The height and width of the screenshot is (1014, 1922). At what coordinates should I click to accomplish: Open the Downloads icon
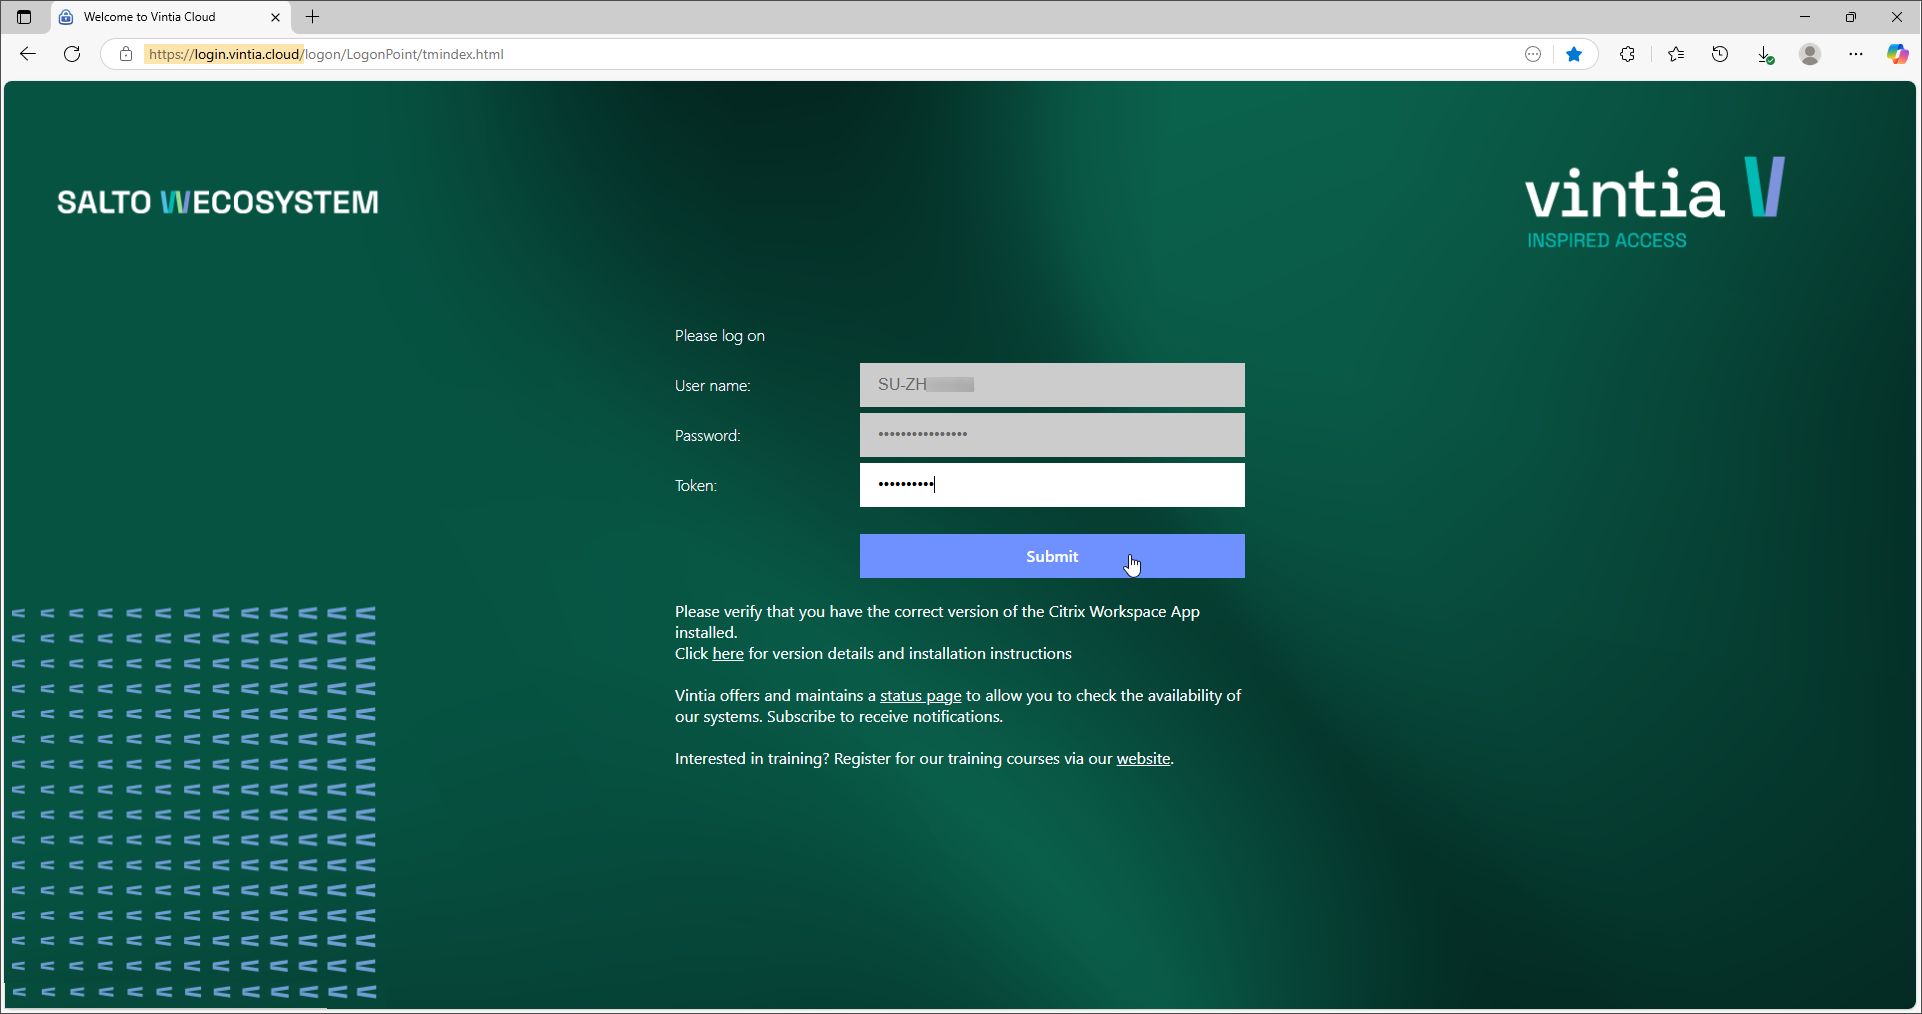coord(1765,54)
